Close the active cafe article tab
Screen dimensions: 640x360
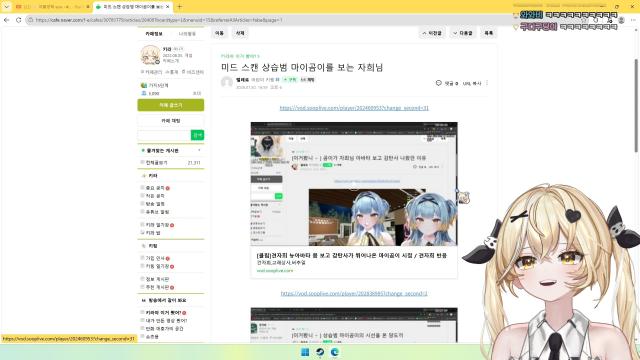click(168, 7)
